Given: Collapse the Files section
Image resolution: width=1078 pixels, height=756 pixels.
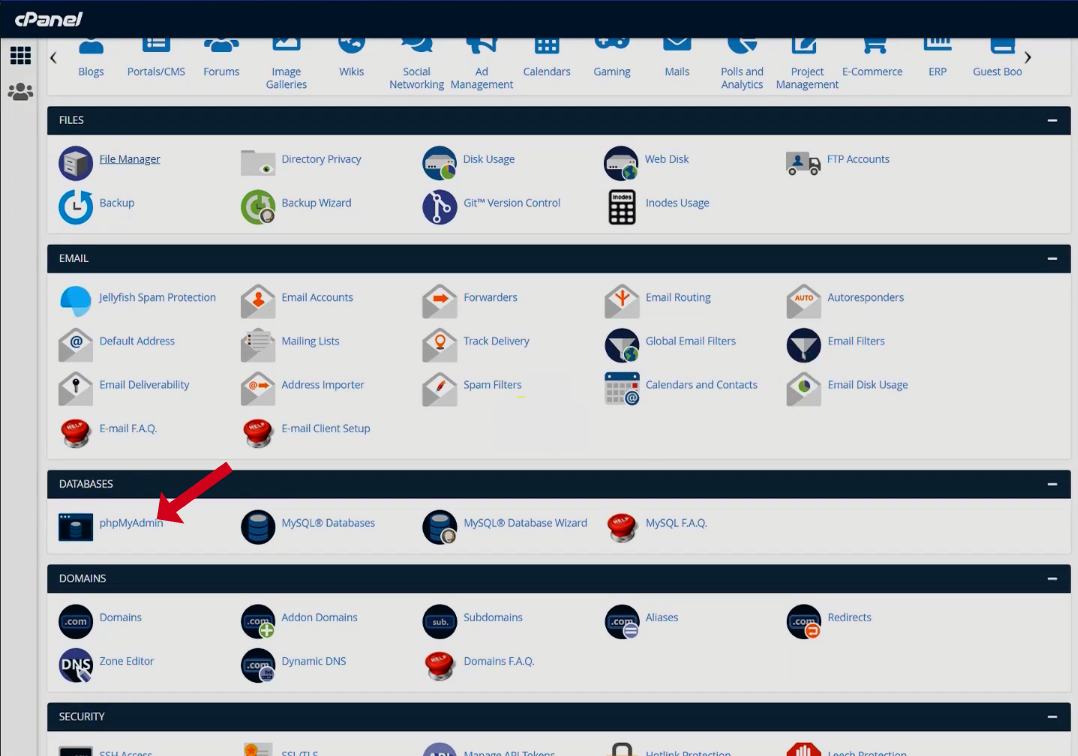Looking at the screenshot, I should coord(1051,120).
